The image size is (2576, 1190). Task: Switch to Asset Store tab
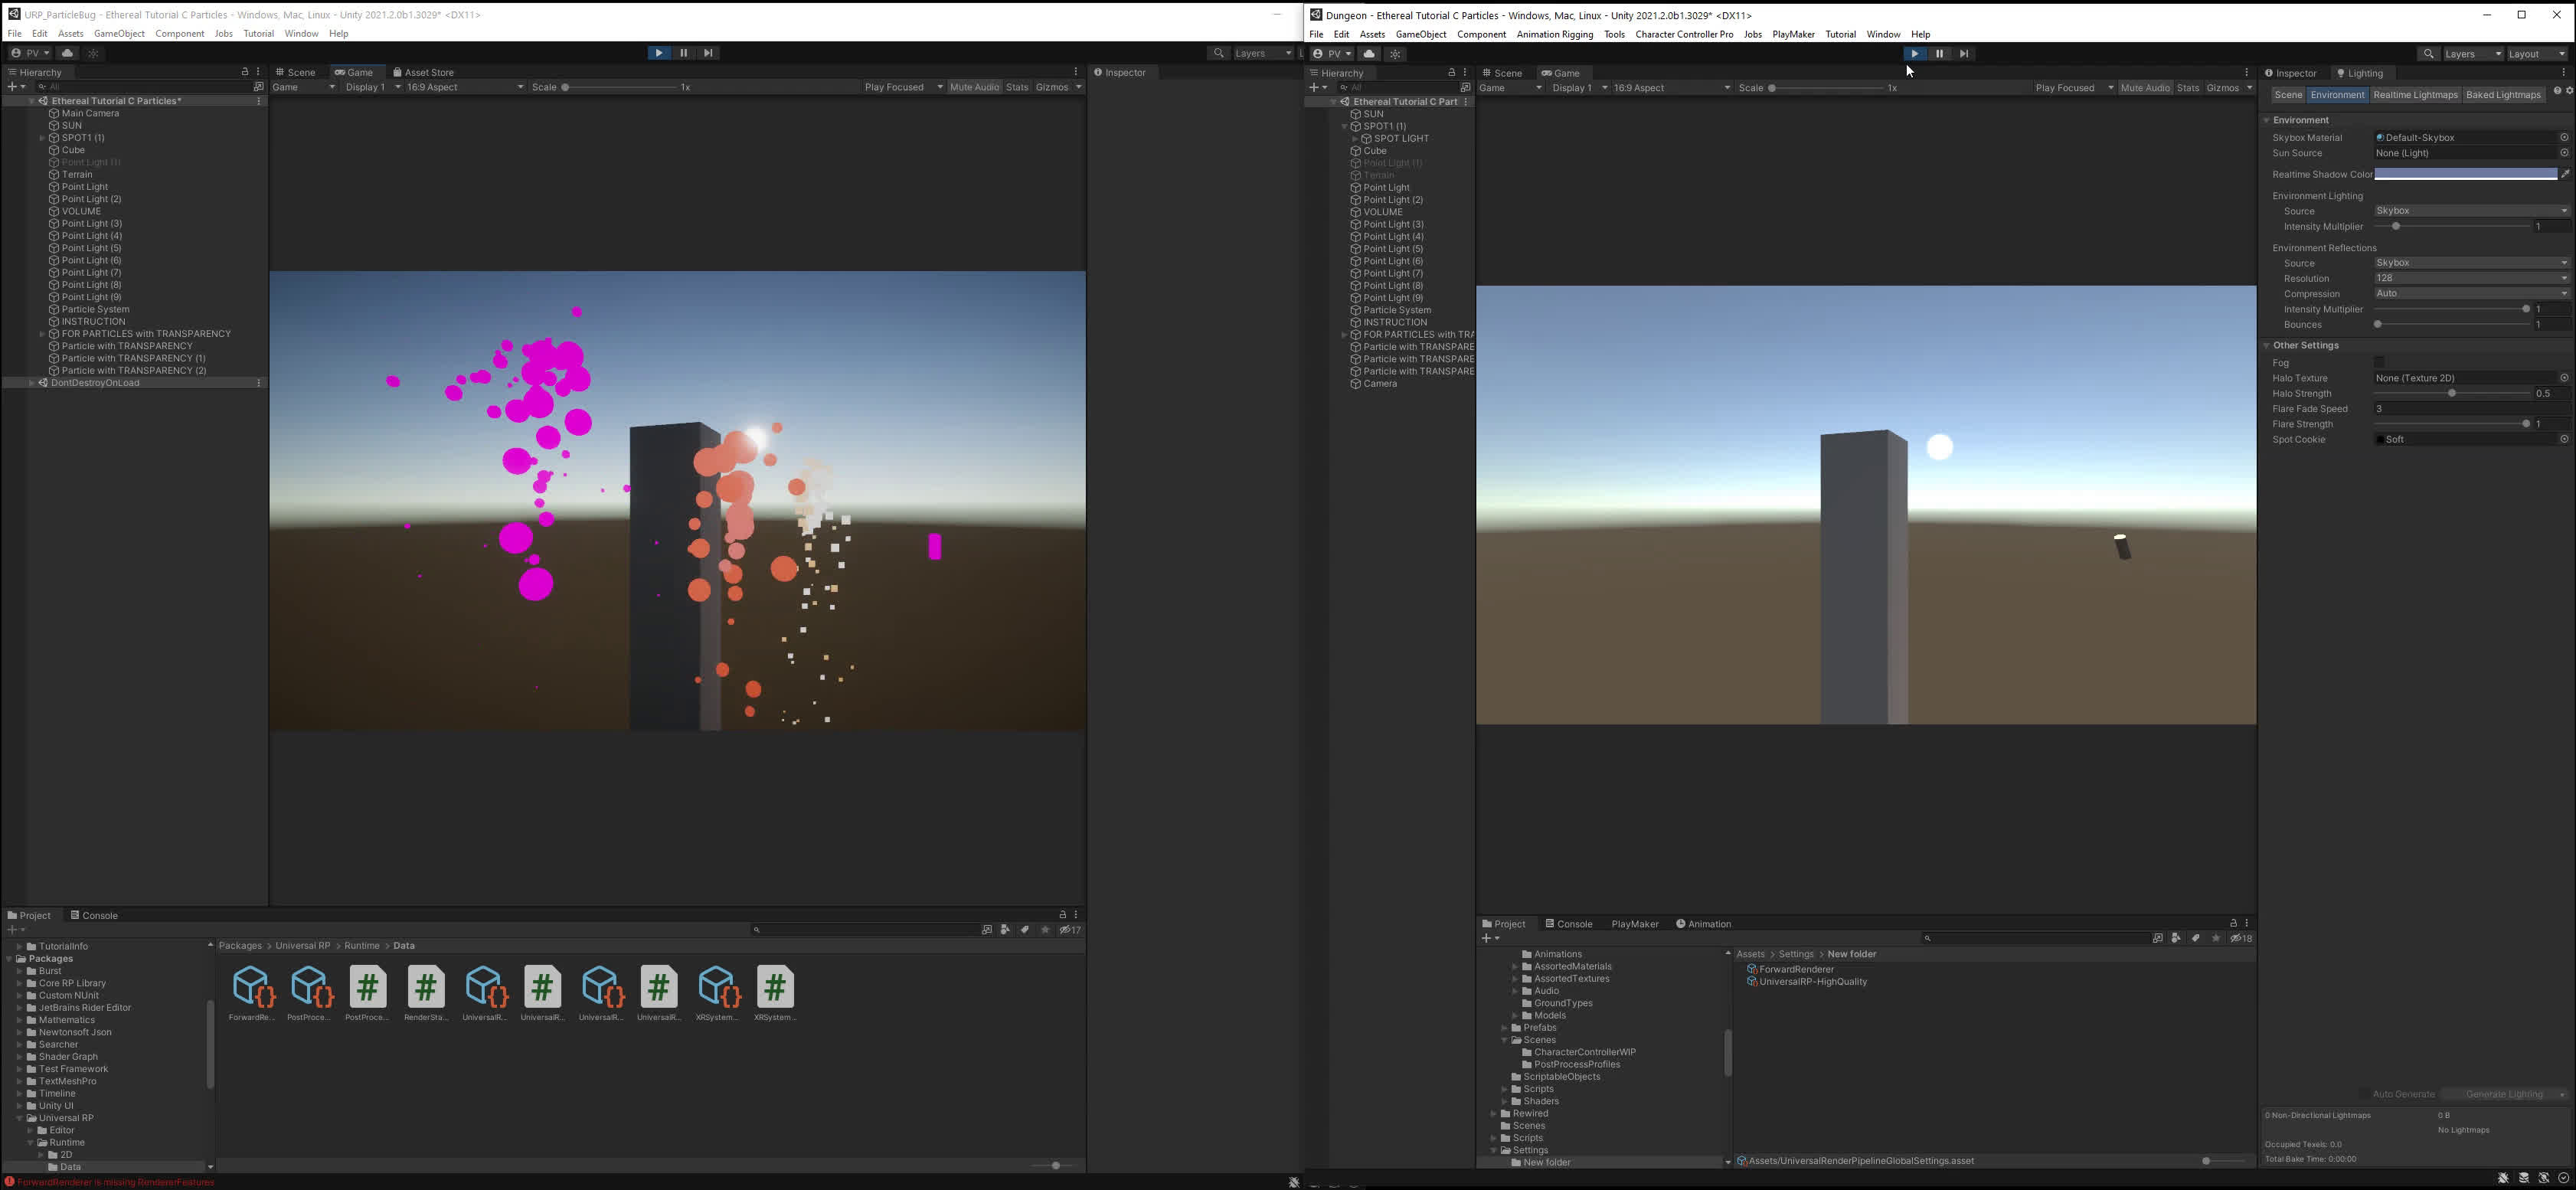[423, 72]
